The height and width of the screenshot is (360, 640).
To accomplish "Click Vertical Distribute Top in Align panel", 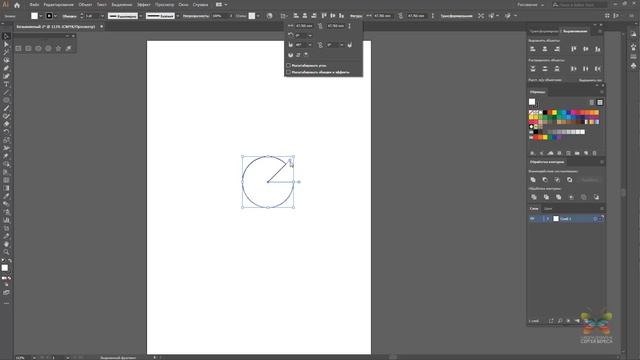I will coord(533,69).
